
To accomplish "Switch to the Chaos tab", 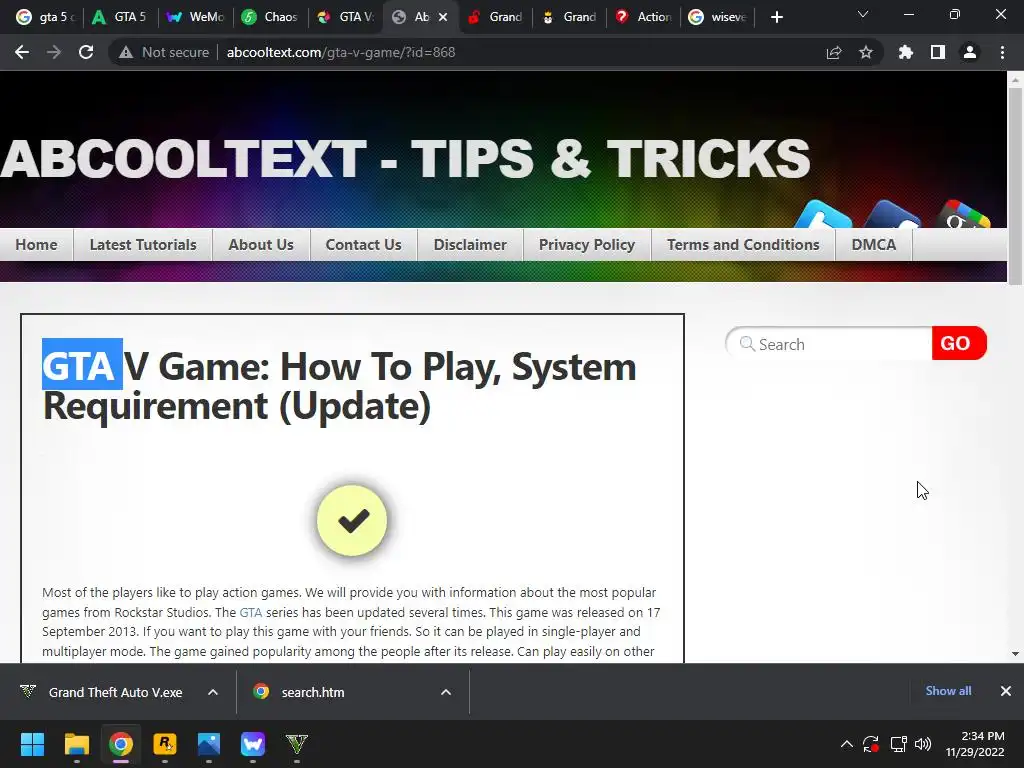I will coord(269,17).
